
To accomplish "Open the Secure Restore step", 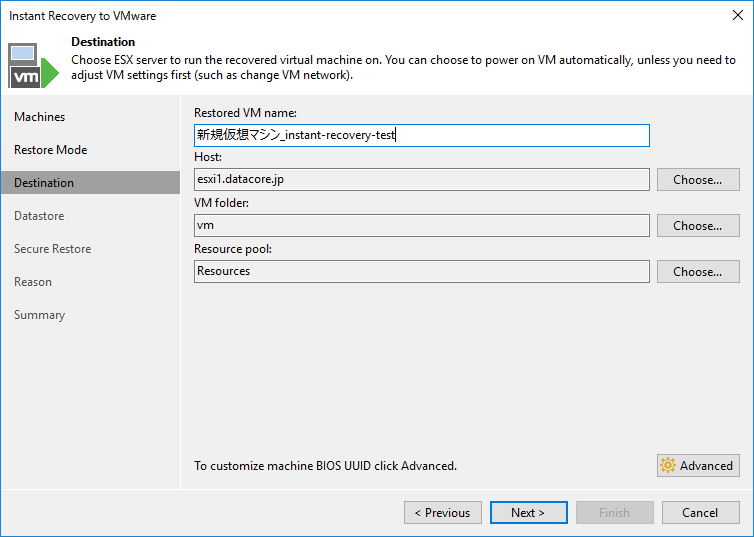I will click(52, 249).
